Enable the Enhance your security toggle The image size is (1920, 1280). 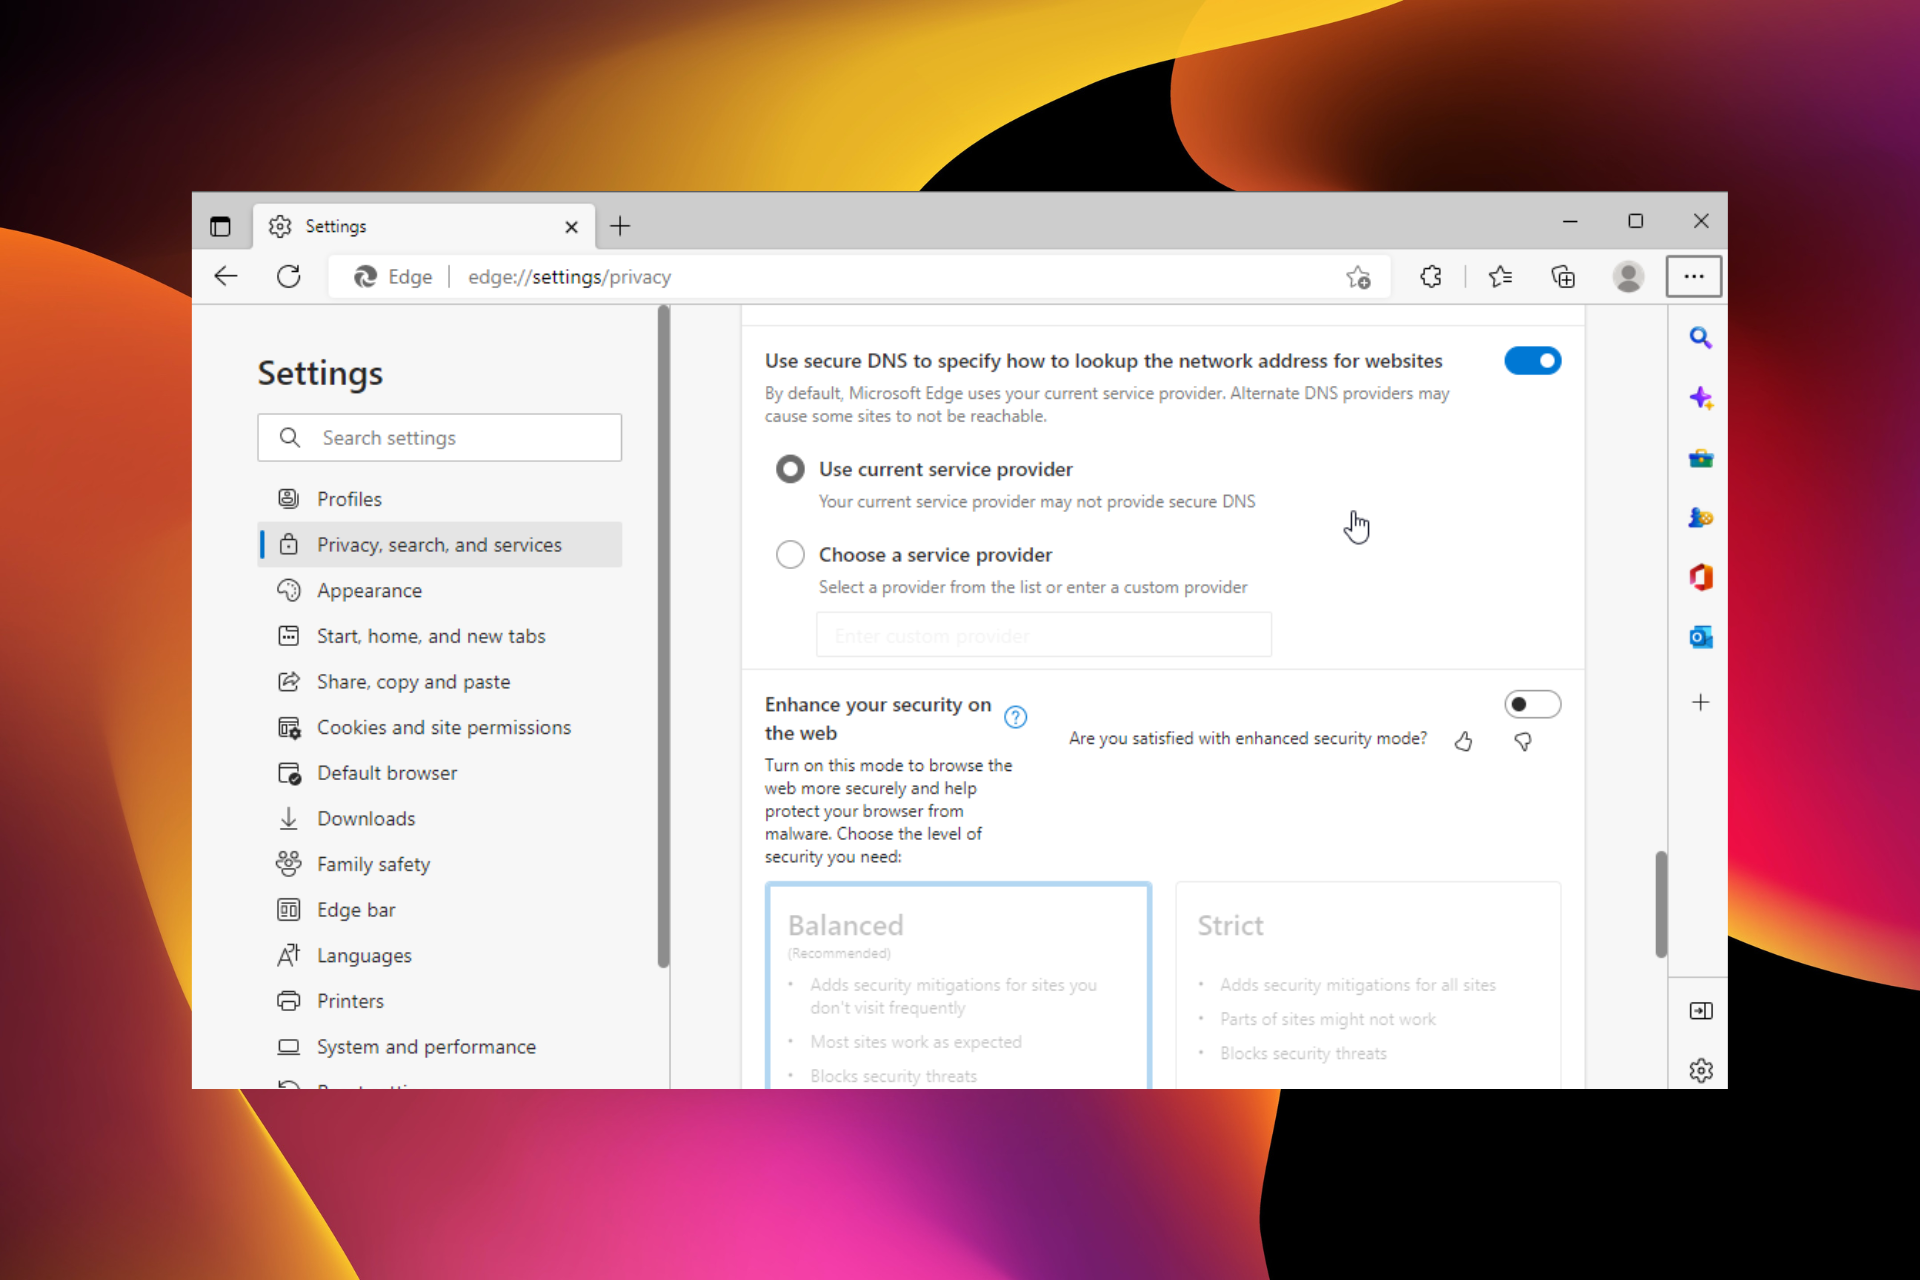[x=1532, y=704]
